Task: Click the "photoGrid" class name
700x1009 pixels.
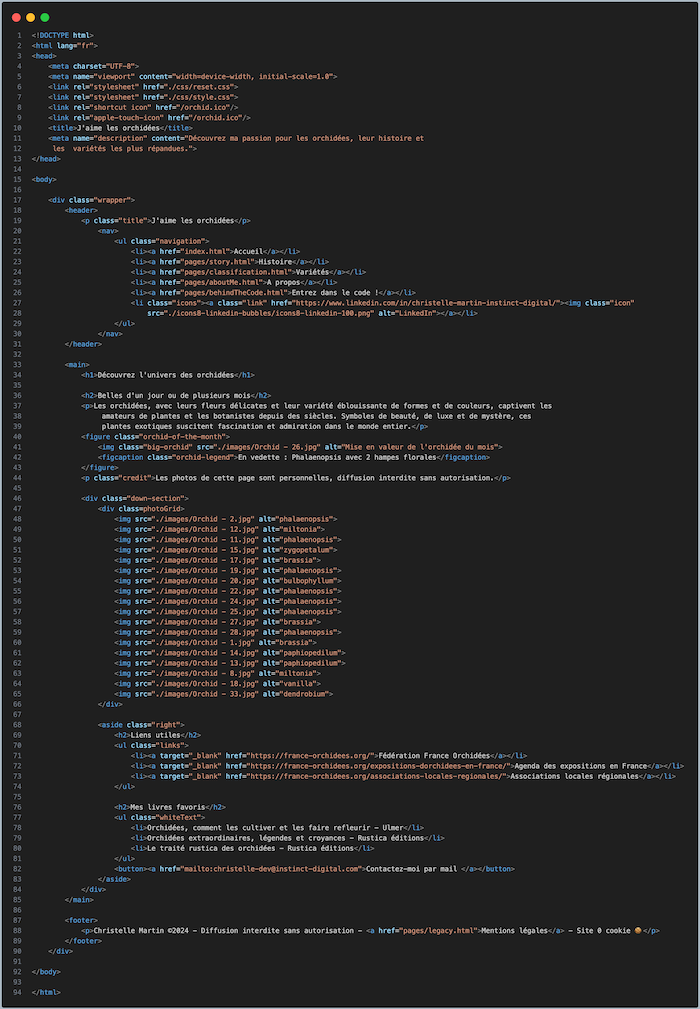Action: click(164, 508)
